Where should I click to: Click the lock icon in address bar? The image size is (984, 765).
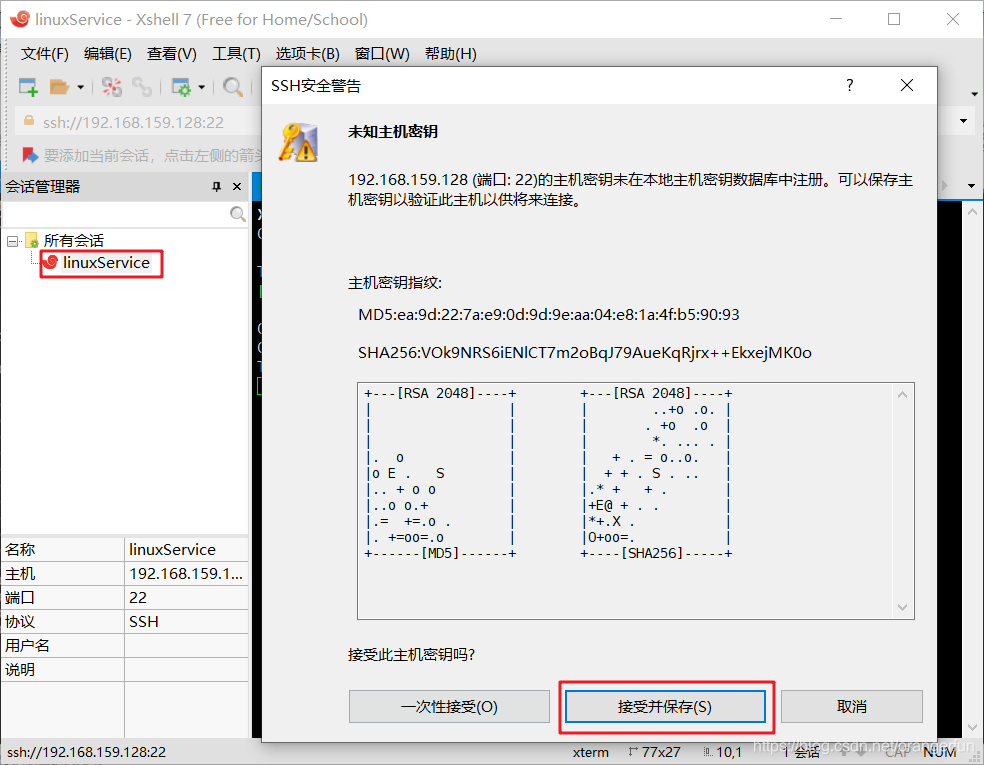pos(28,120)
